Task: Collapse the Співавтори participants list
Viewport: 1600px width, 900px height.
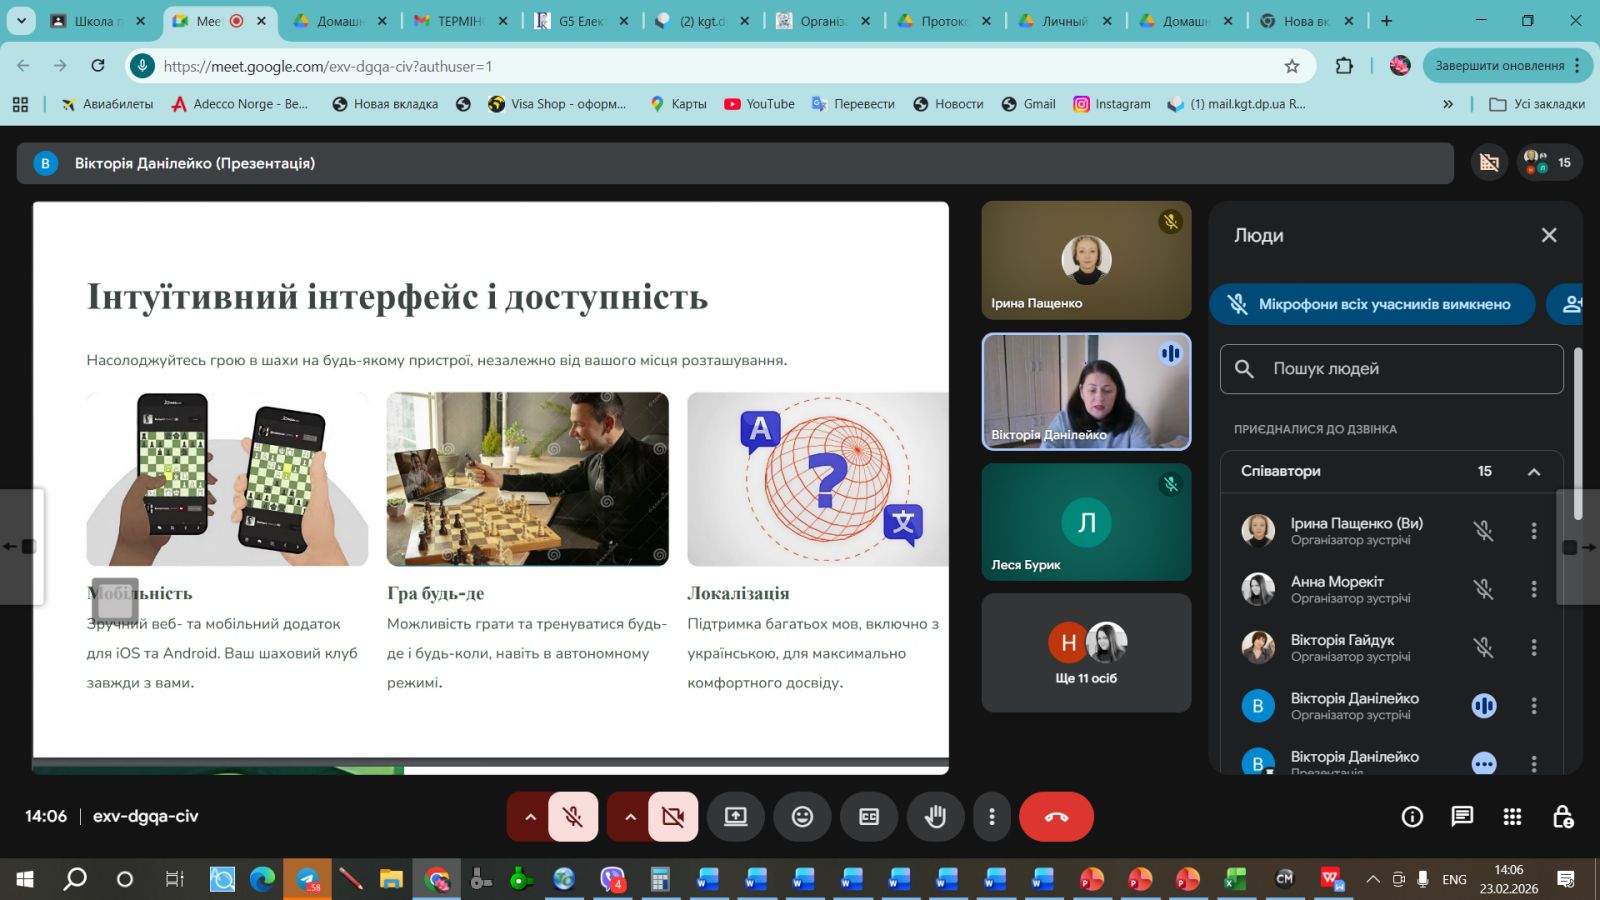Action: pyautogui.click(x=1533, y=472)
